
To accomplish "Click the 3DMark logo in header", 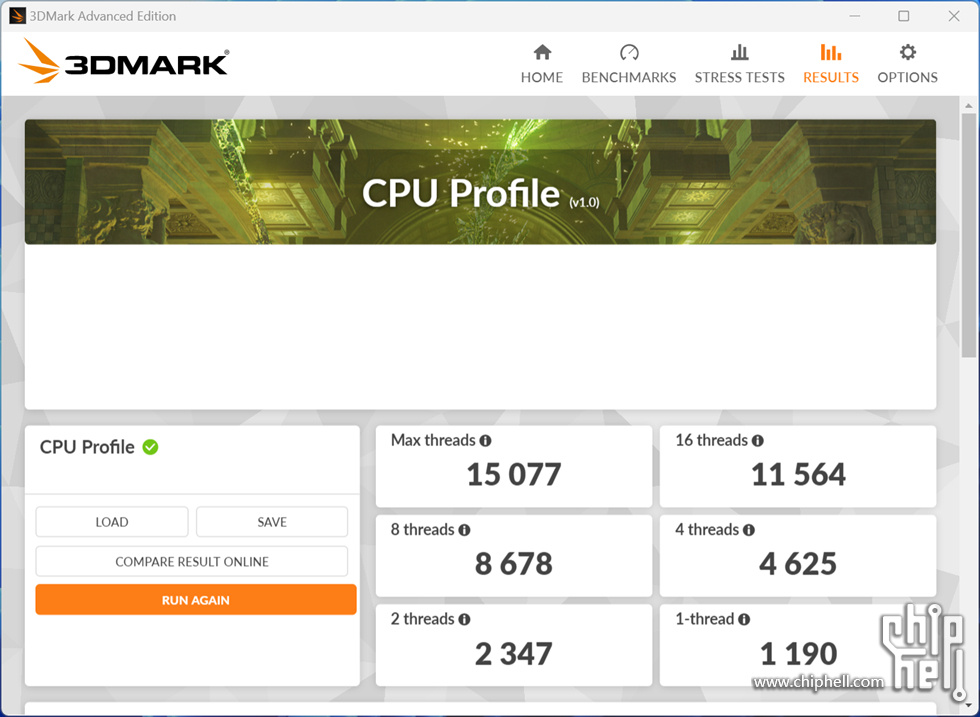I will tap(124, 61).
